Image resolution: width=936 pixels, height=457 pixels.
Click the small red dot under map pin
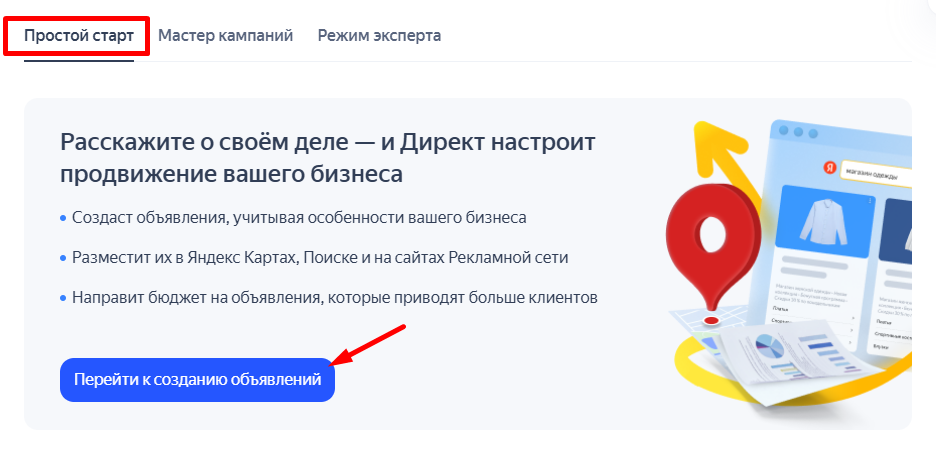tap(711, 320)
